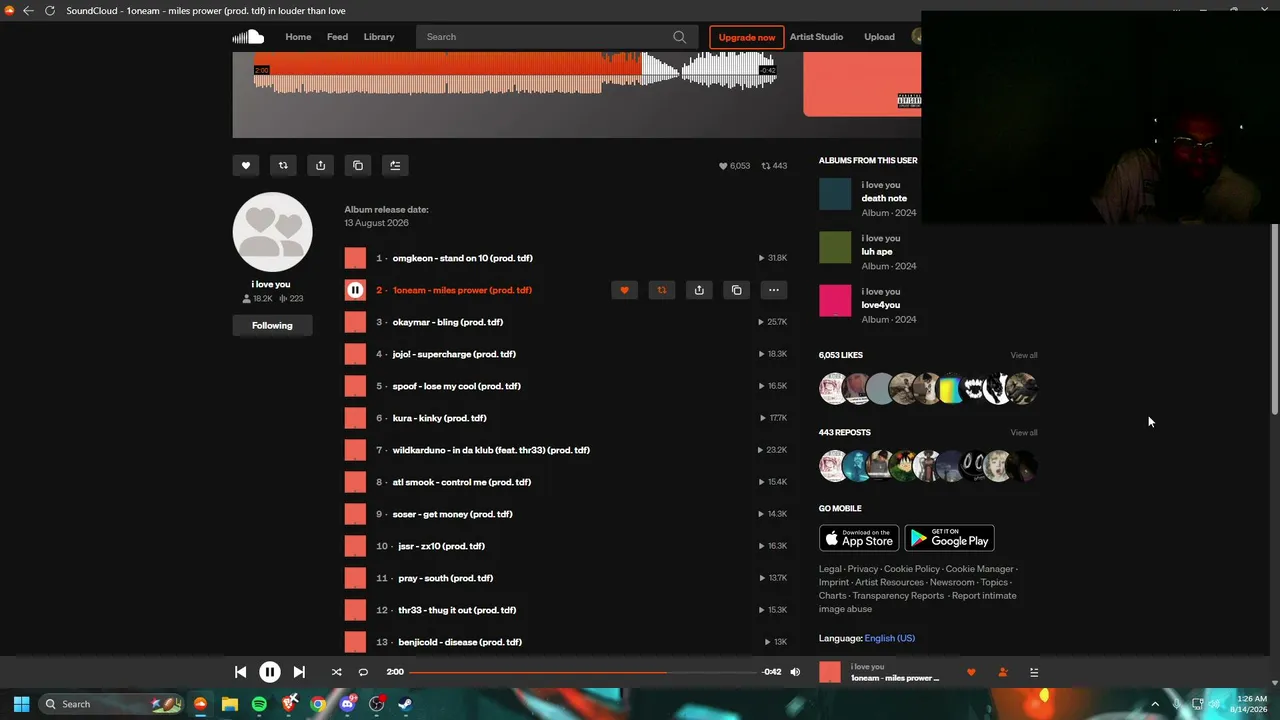Like the album with the heart button
The width and height of the screenshot is (1280, 720).
(x=246, y=166)
